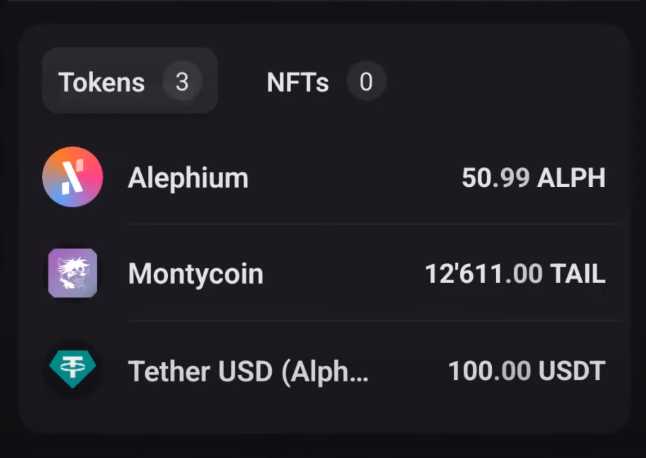Open the truncated Tether USD token name

[x=248, y=372]
